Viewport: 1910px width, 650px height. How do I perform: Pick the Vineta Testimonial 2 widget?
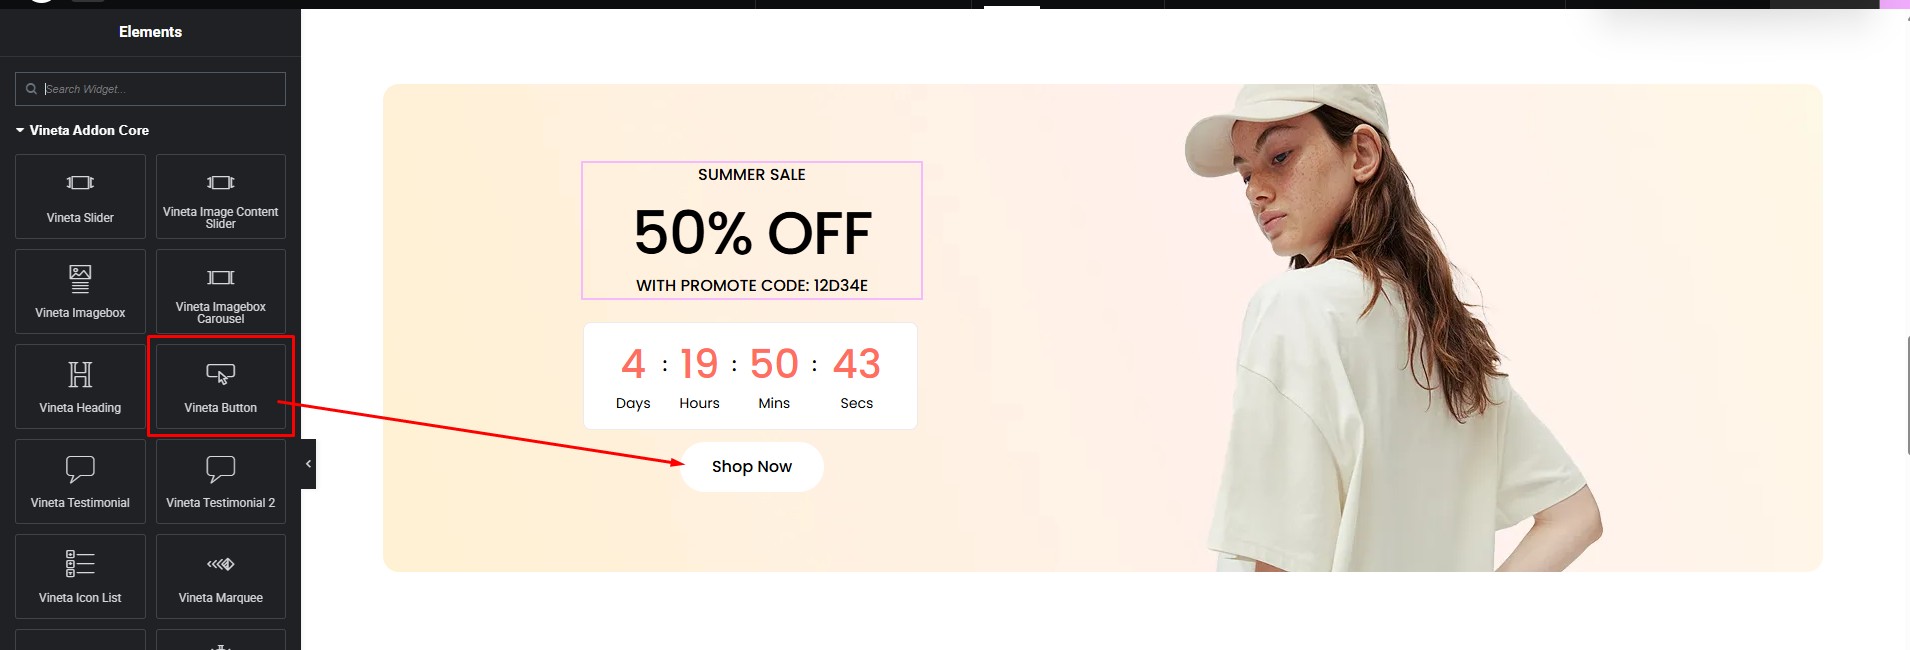(221, 481)
